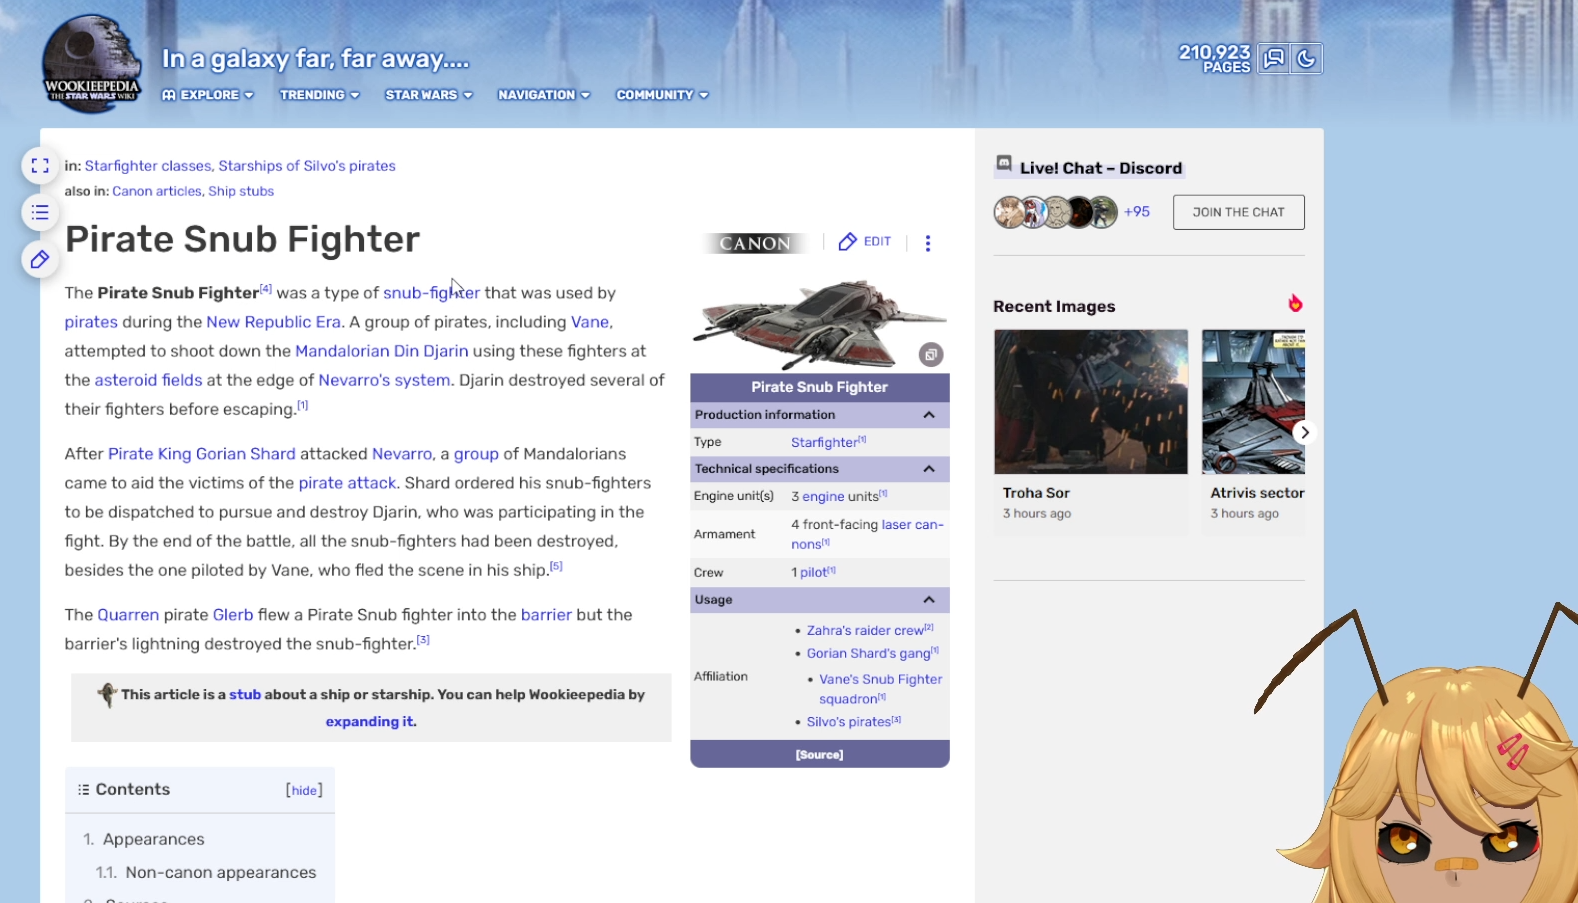This screenshot has width=1578, height=903.
Task: Open the STAR WARS dropdown menu
Action: [429, 95]
